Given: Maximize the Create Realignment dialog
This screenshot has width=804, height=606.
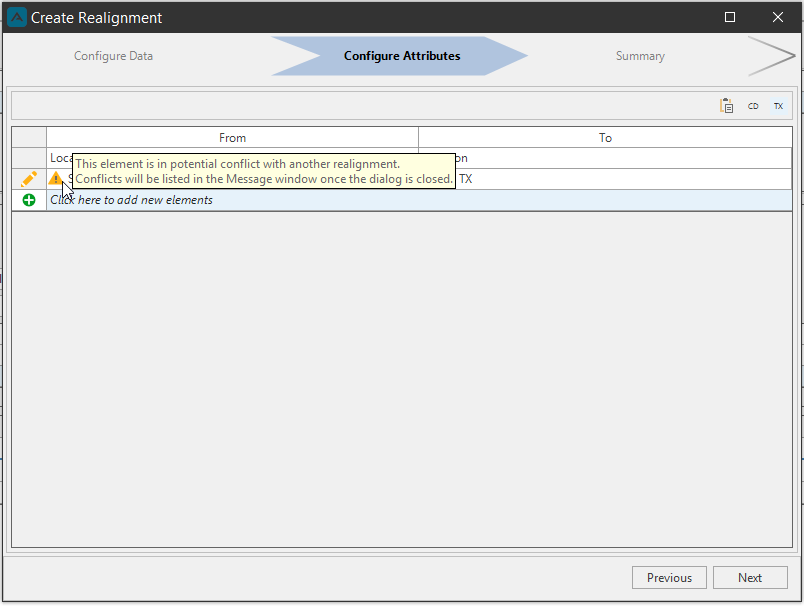Looking at the screenshot, I should pos(730,17).
